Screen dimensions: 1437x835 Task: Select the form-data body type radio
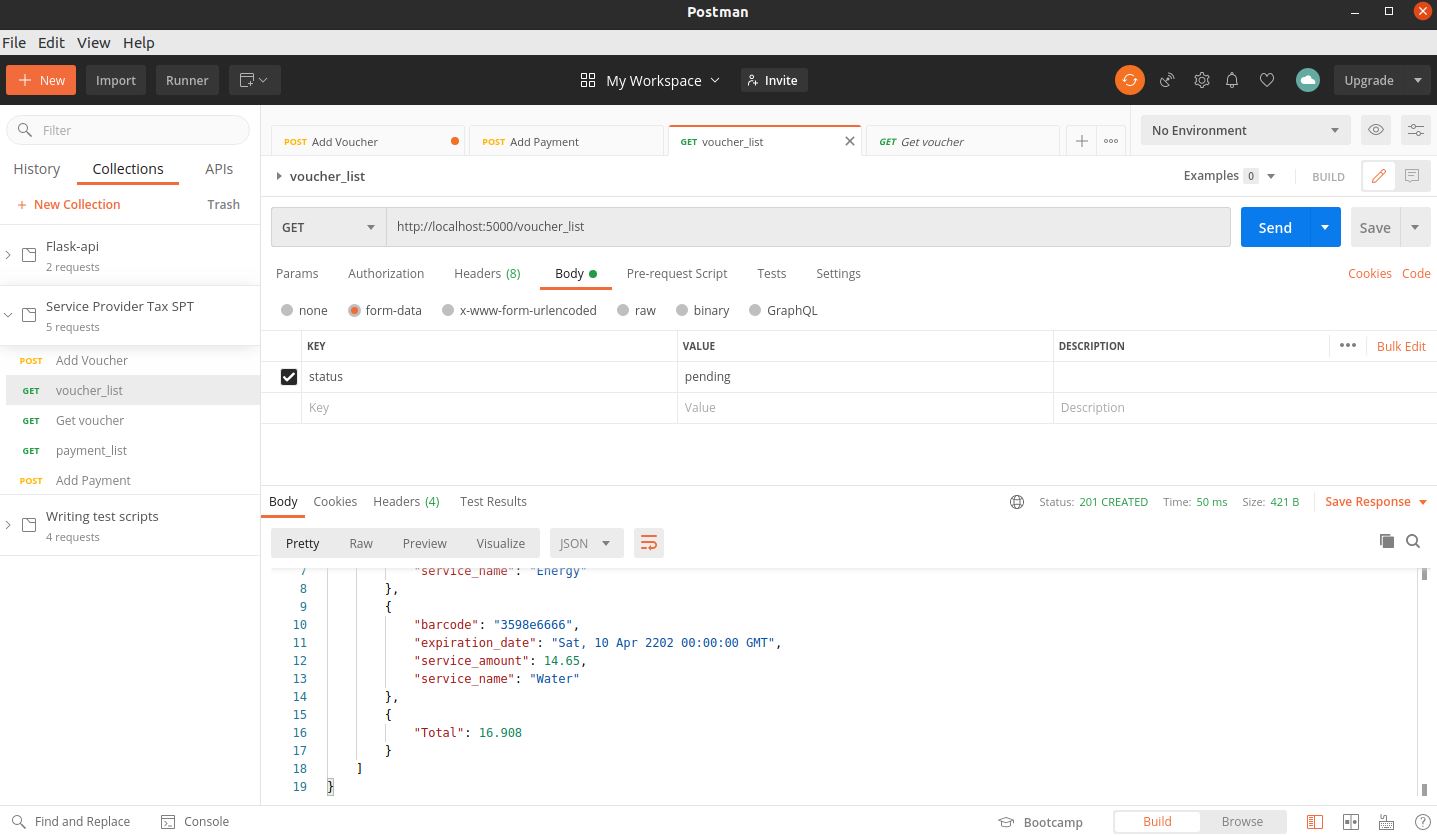pos(354,311)
